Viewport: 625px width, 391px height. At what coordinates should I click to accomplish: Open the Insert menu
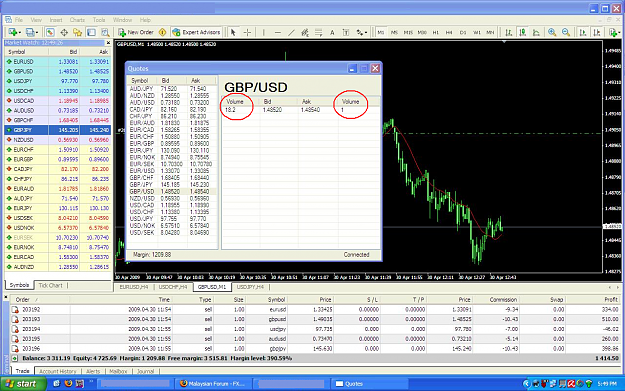pyautogui.click(x=56, y=20)
